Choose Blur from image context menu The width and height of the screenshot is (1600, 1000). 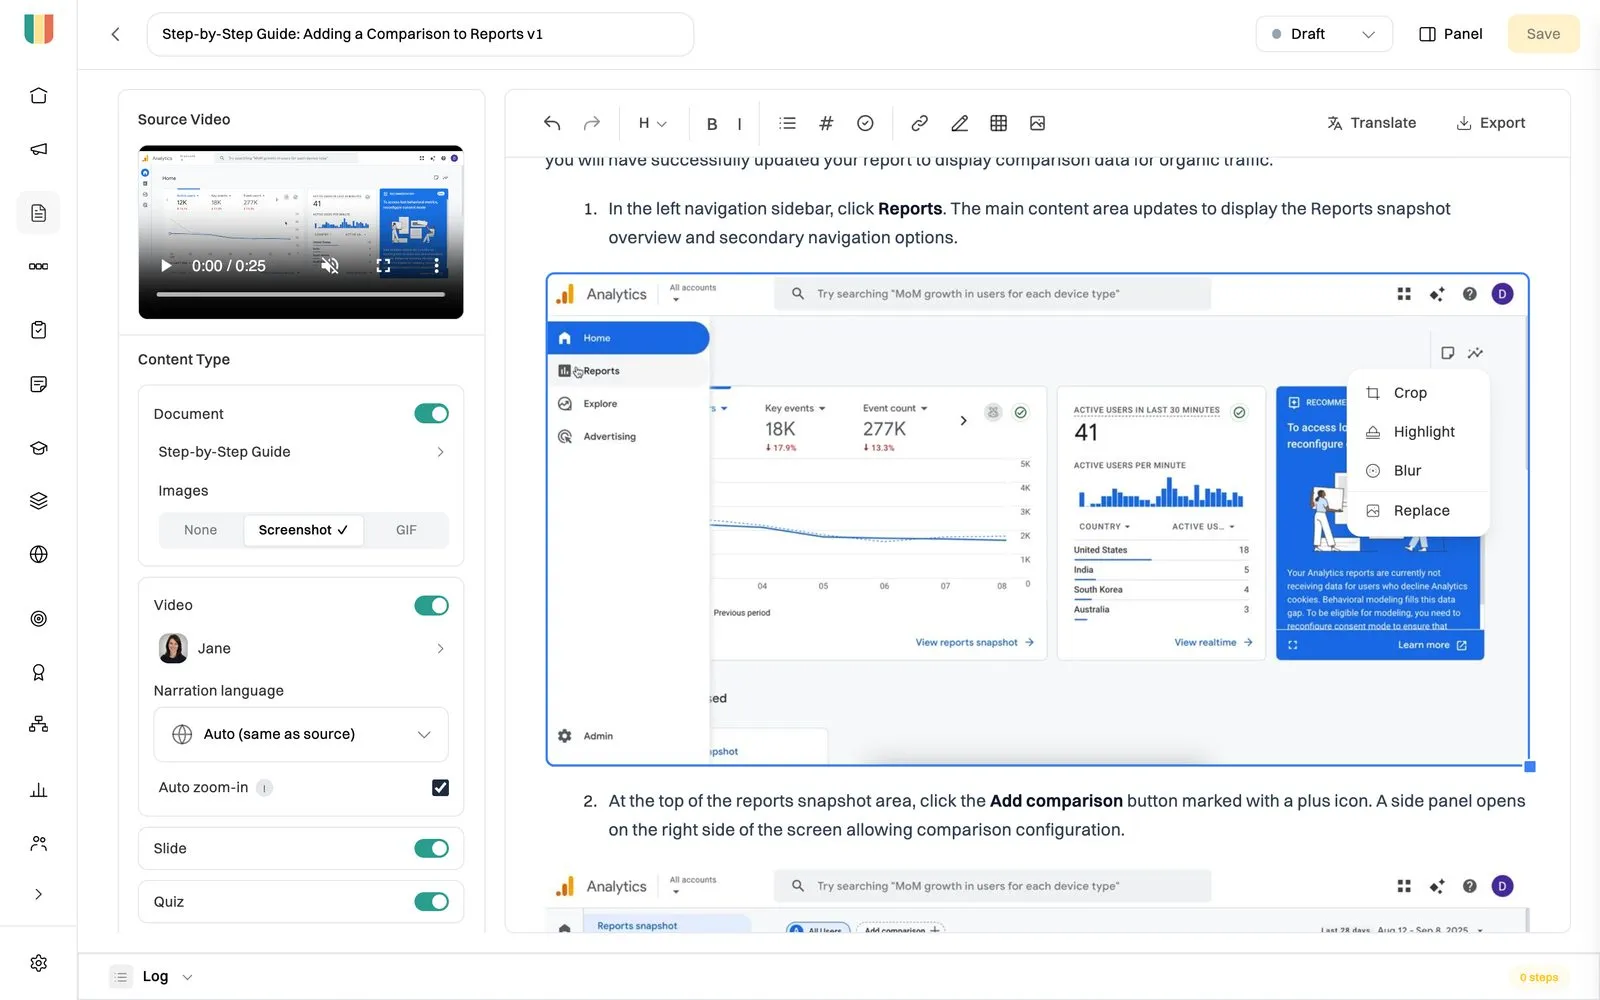click(x=1419, y=471)
